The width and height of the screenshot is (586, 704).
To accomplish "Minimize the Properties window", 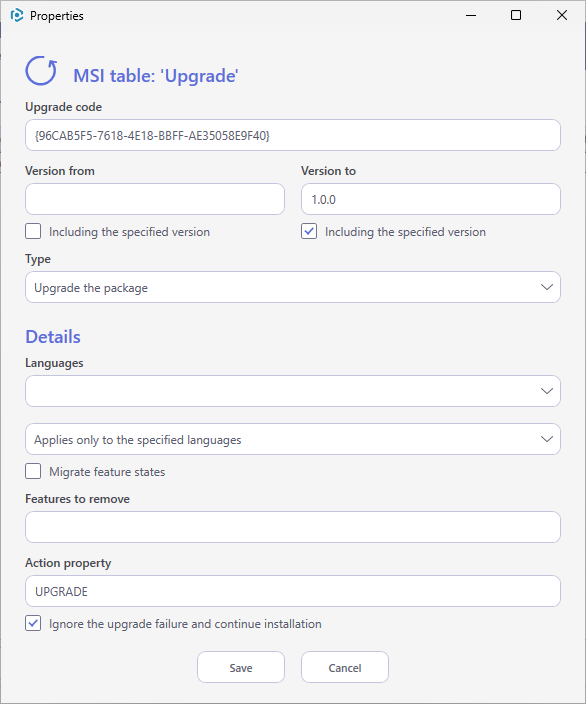I will [x=471, y=16].
